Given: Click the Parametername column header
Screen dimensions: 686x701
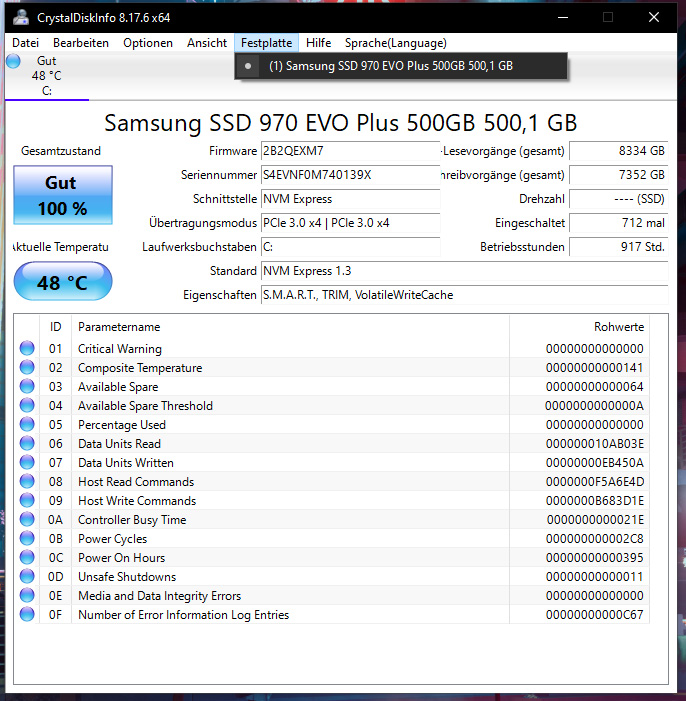Looking at the screenshot, I should tap(291, 327).
